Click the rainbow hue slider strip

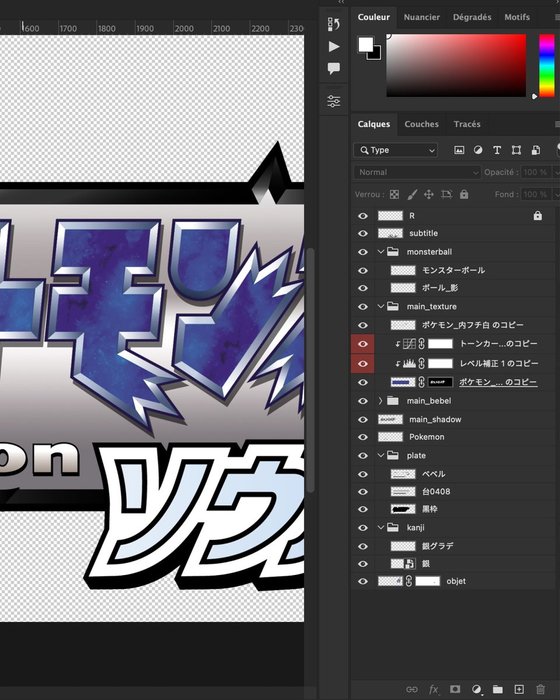click(x=547, y=66)
